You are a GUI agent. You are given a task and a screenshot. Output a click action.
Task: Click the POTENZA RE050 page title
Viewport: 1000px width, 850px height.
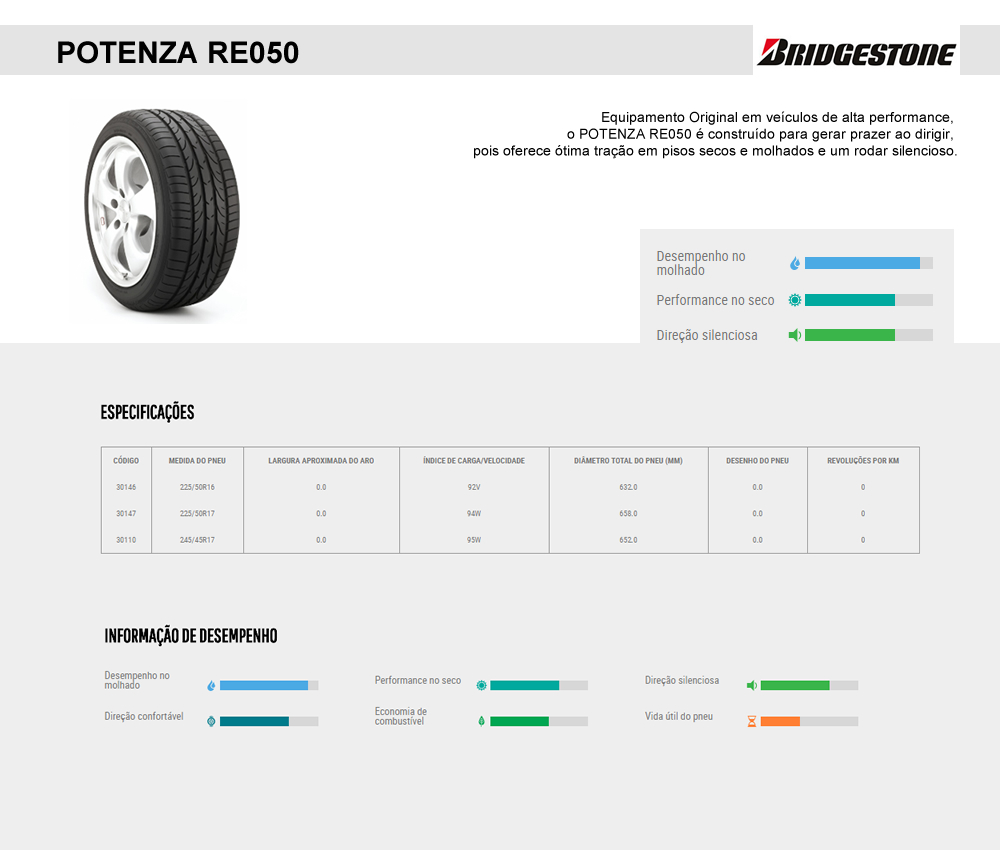(178, 52)
